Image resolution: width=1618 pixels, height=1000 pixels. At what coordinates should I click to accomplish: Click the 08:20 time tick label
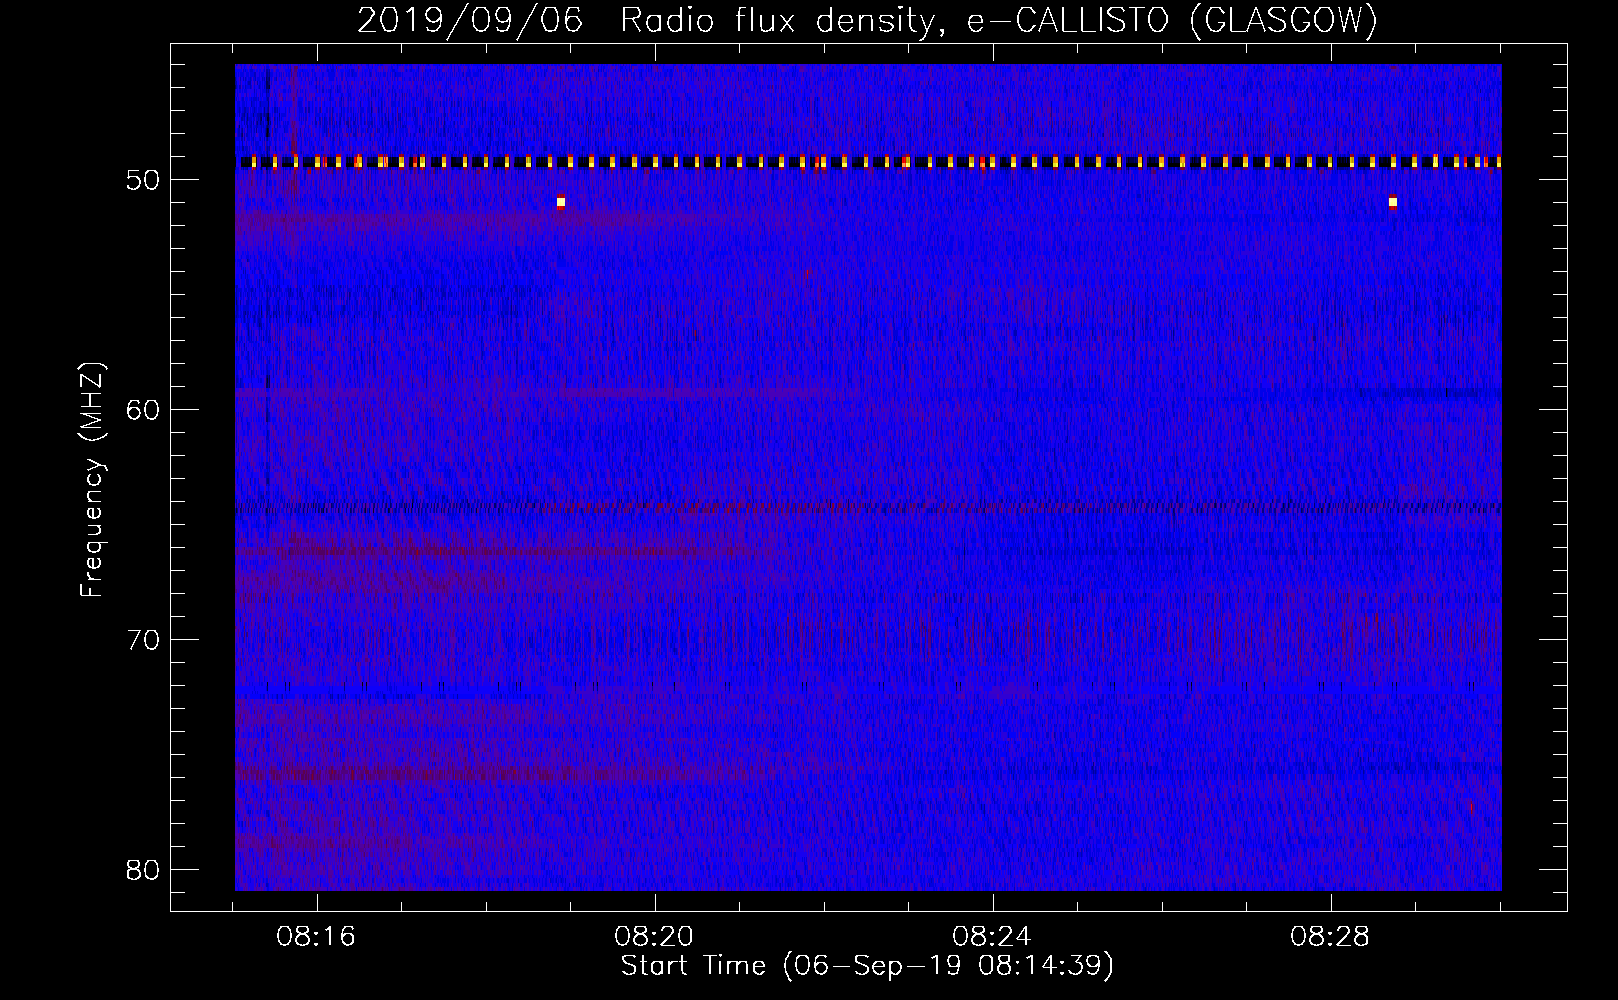point(655,937)
